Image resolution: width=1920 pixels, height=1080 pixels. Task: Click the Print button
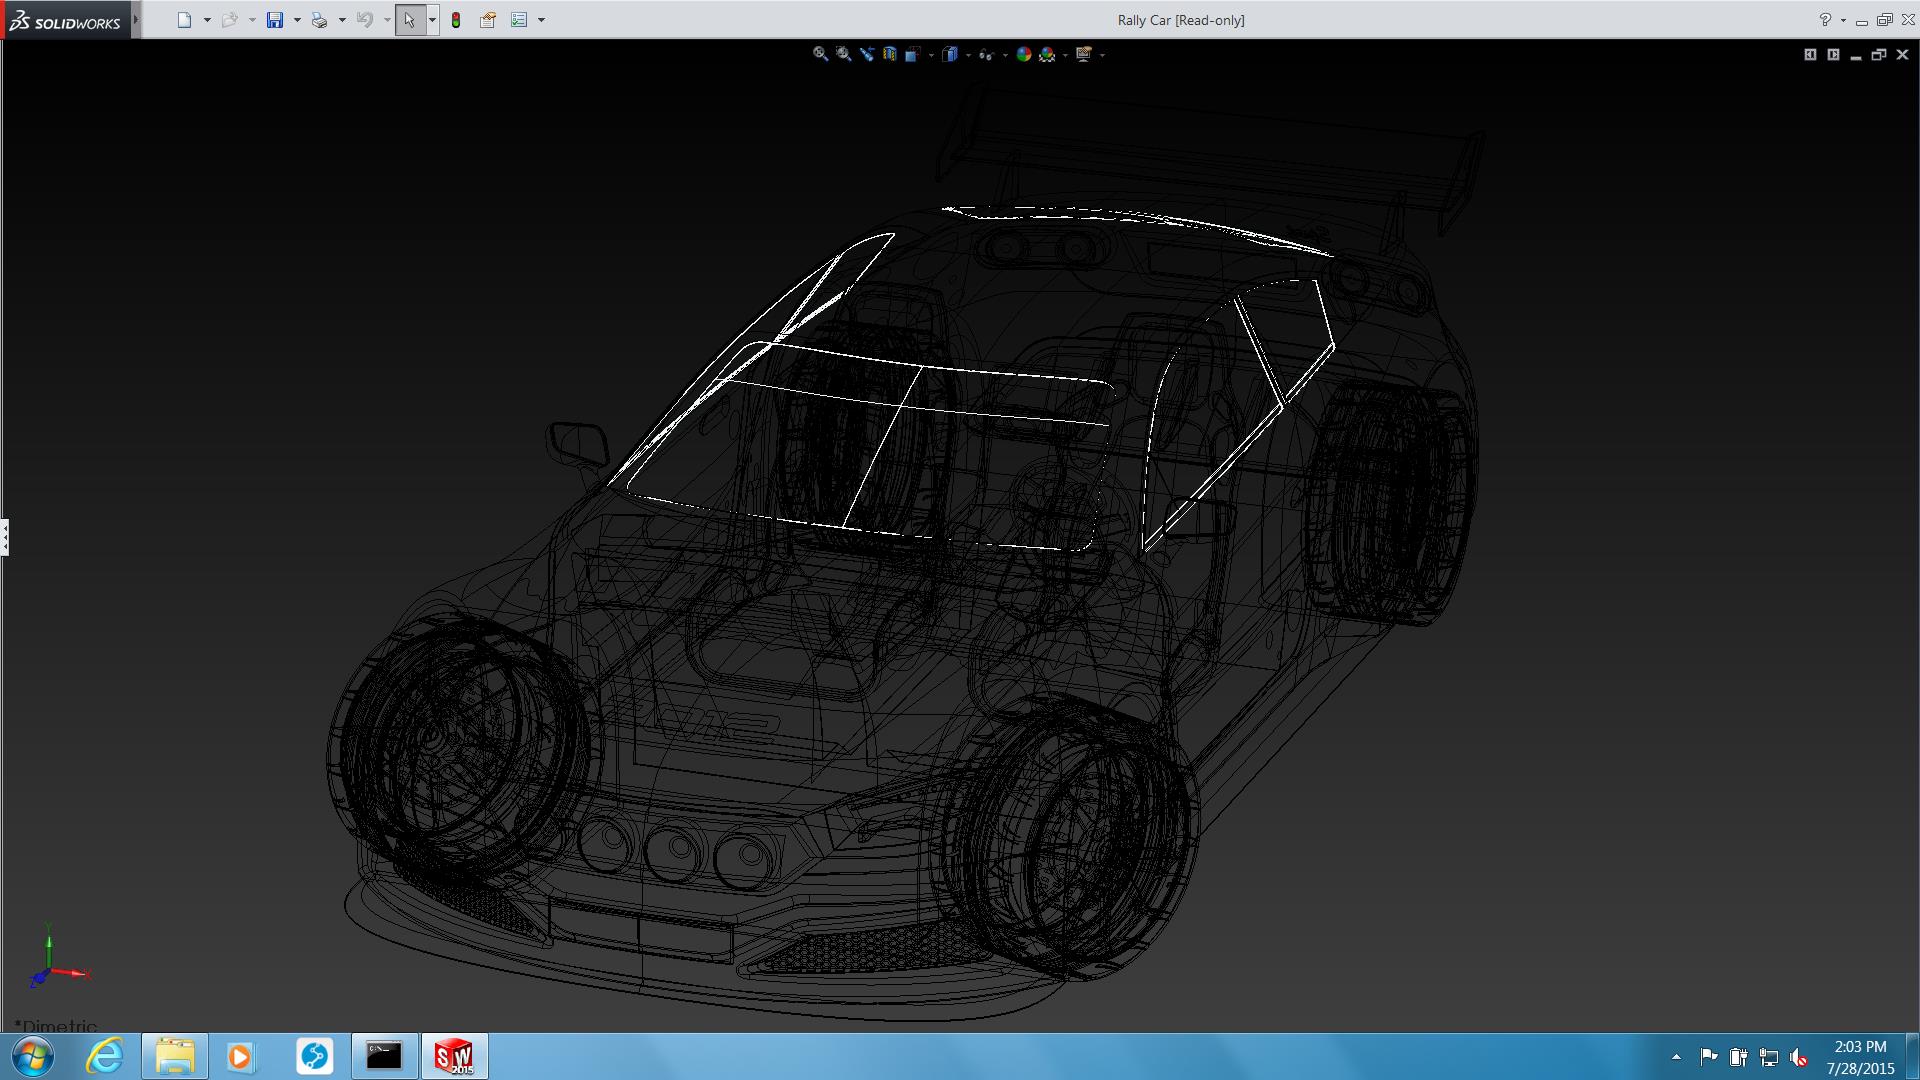click(x=319, y=20)
